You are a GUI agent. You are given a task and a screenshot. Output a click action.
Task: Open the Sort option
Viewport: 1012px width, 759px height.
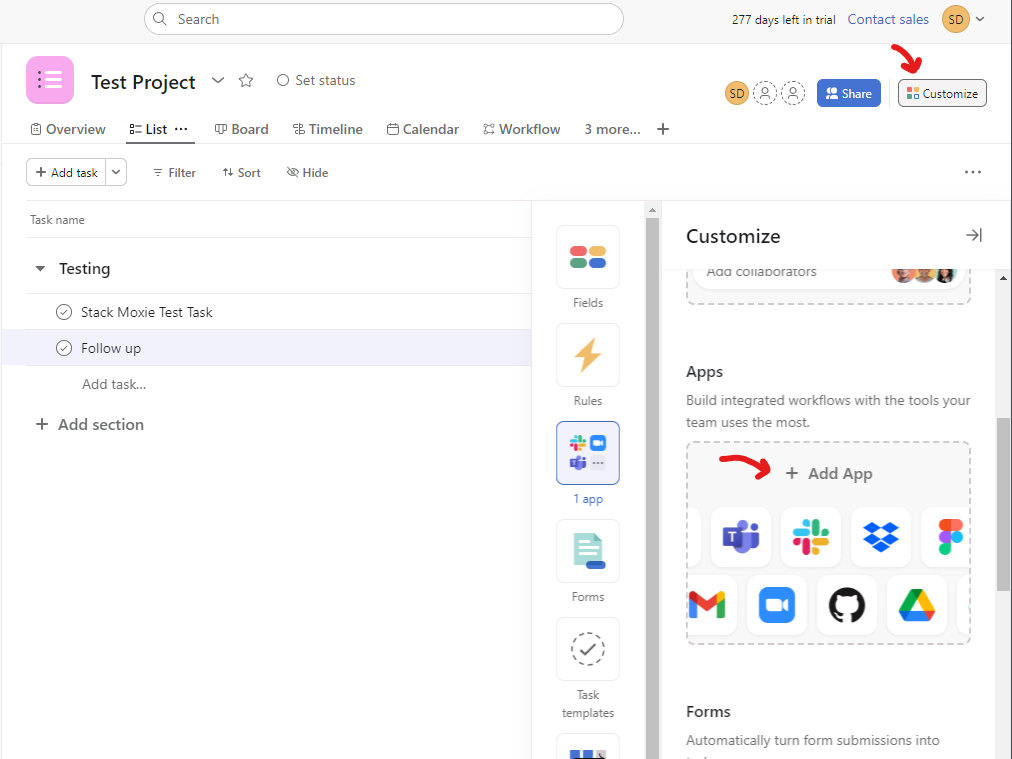[x=241, y=173]
